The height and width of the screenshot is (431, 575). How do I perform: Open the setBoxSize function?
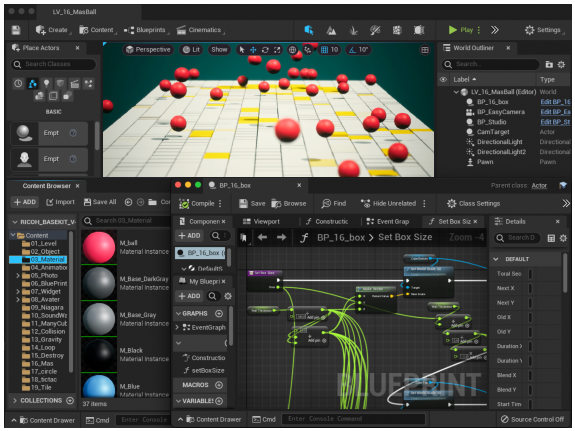tap(204, 371)
